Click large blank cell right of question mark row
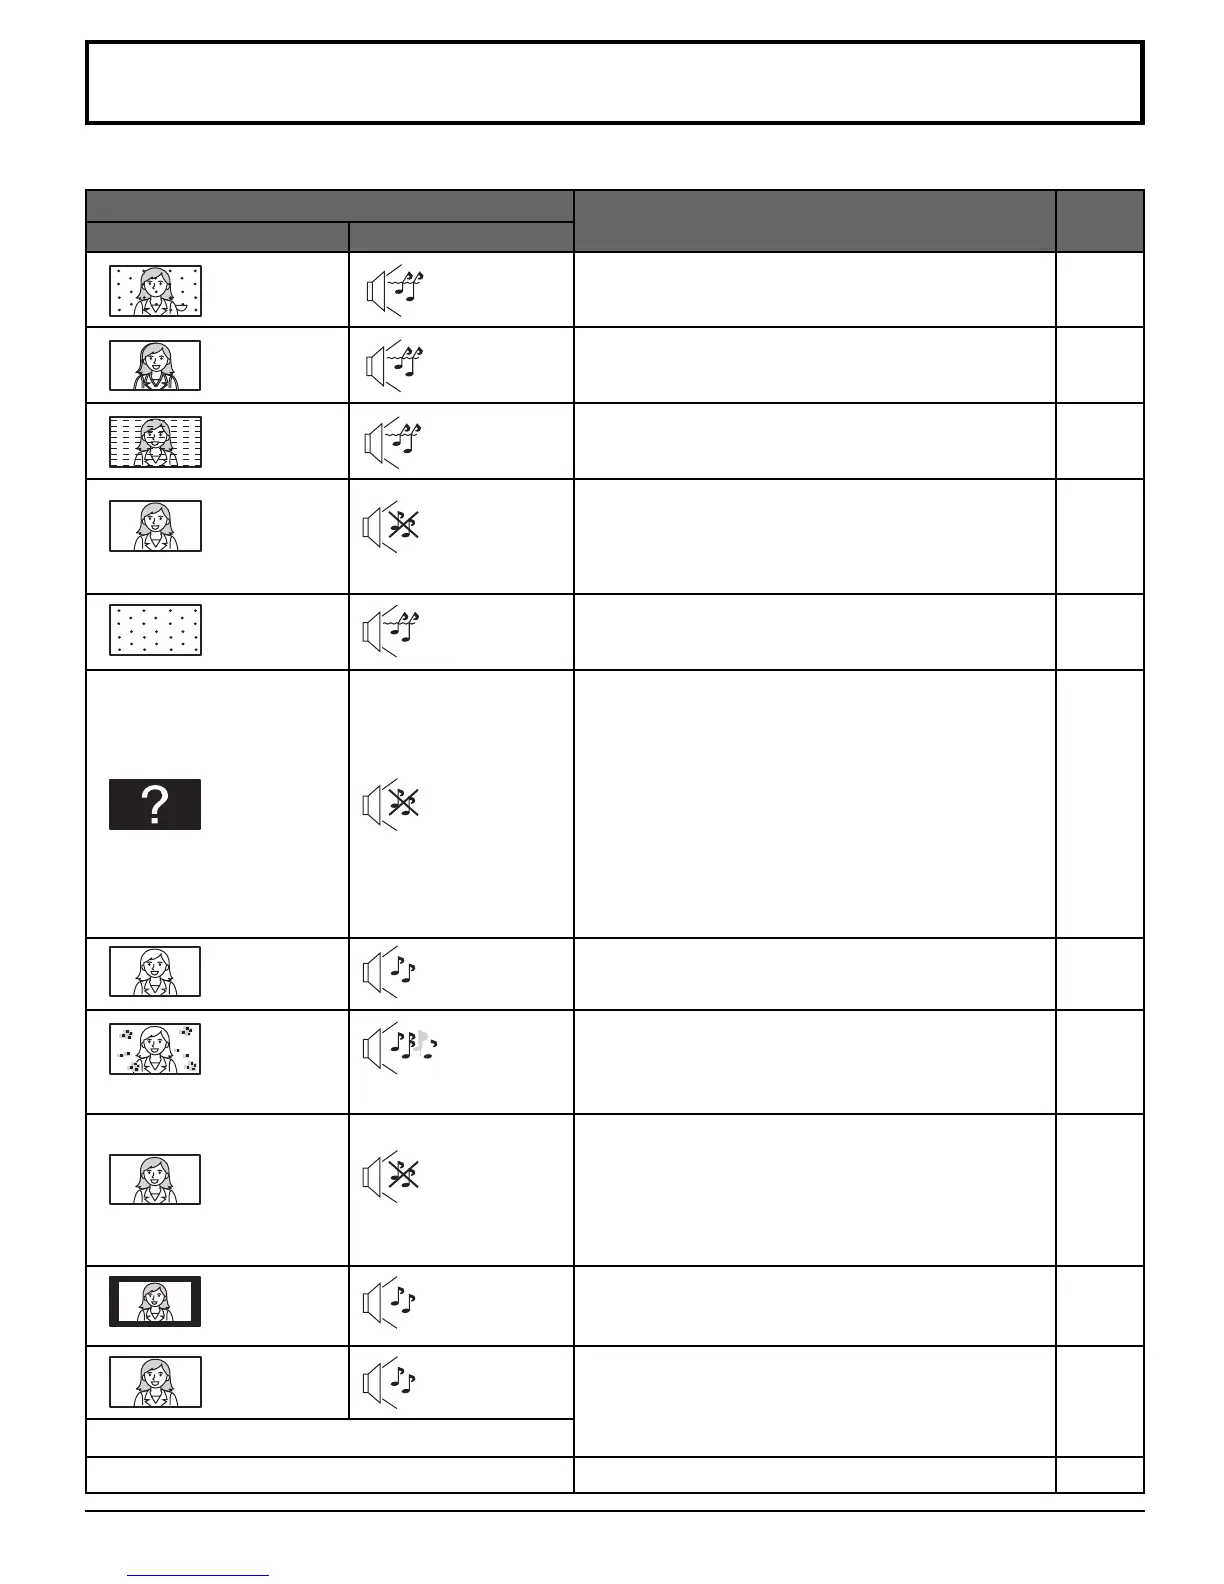 coord(814,804)
